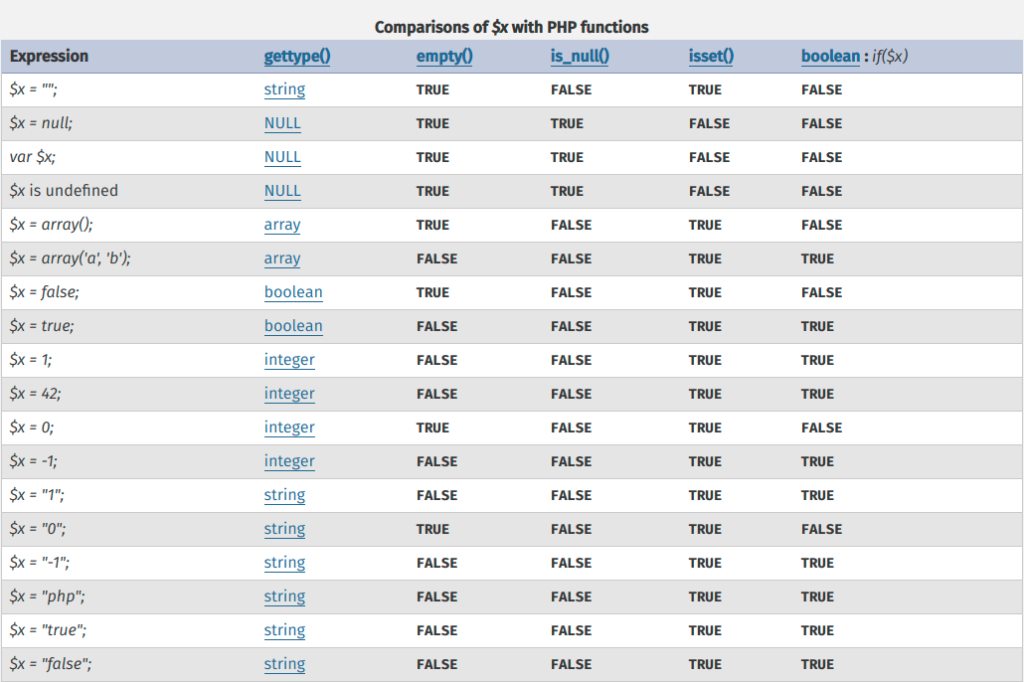1024x682 pixels.
Task: Click array link in $x = array() row
Action: (282, 225)
